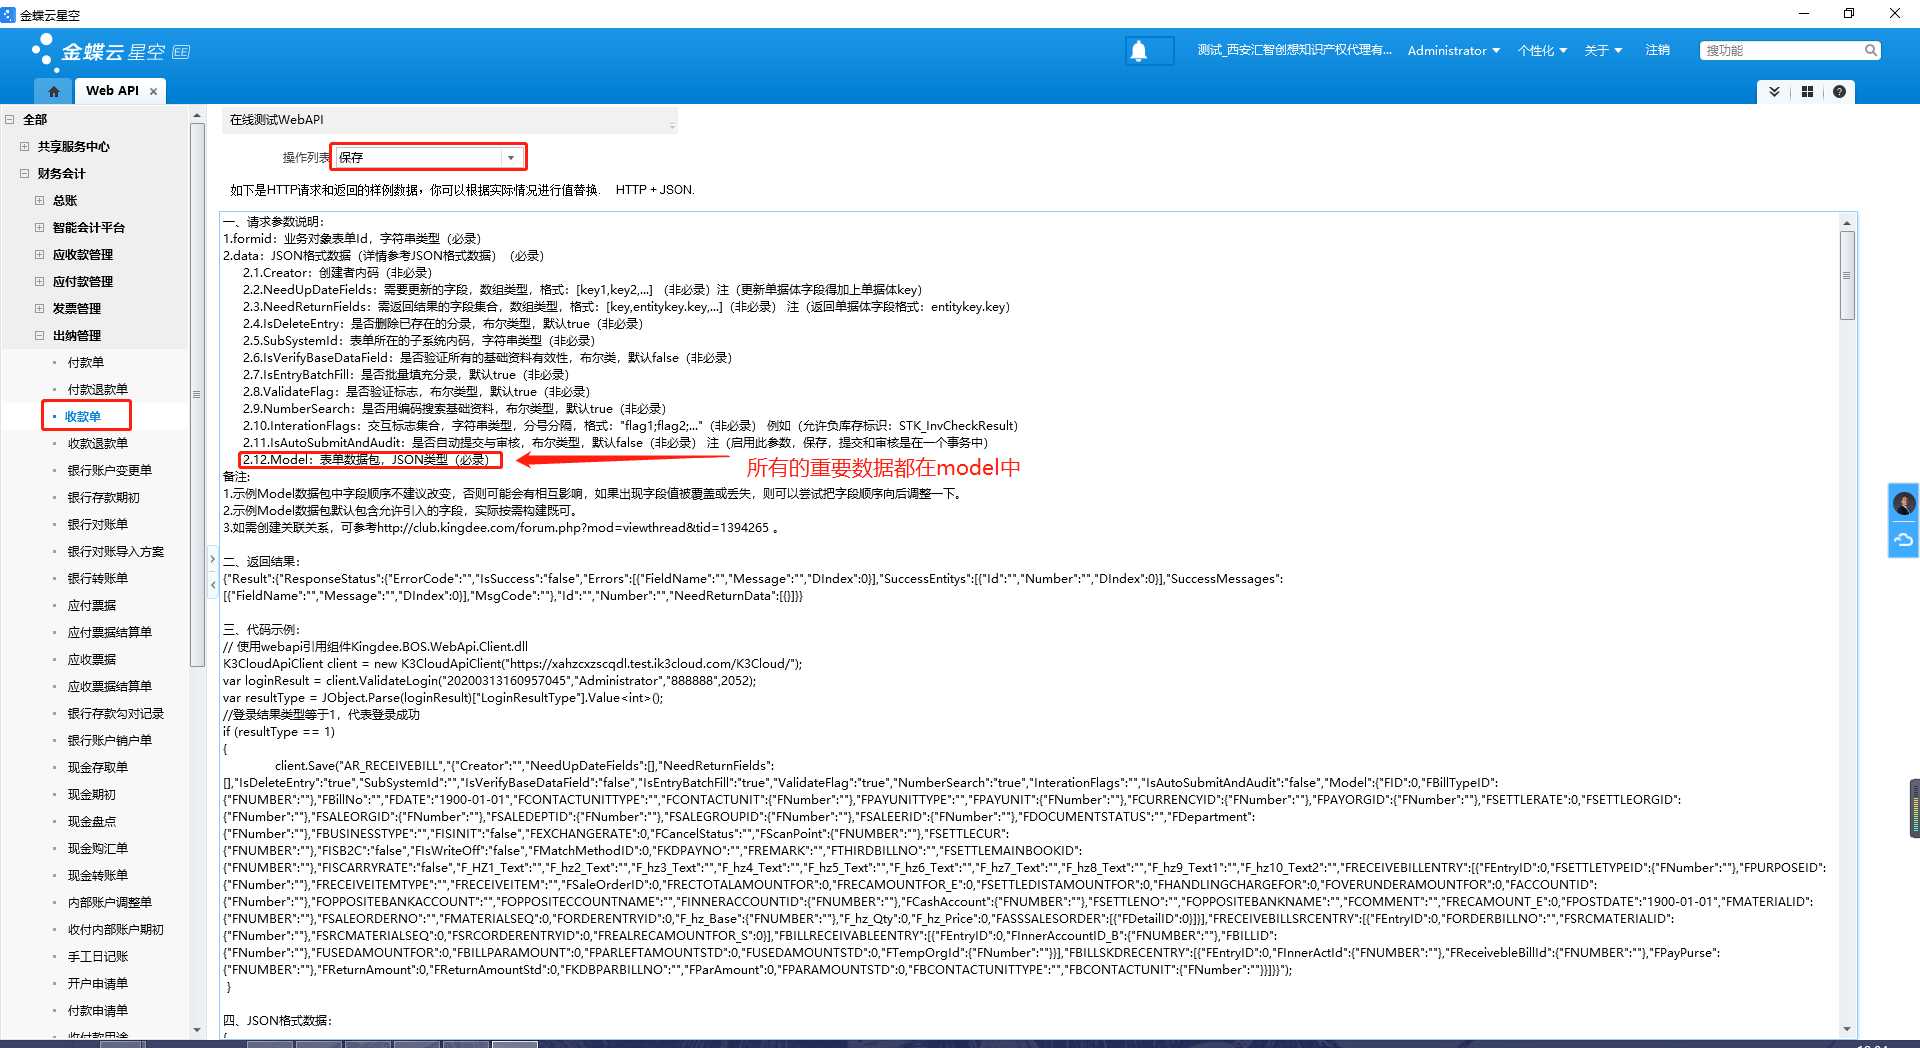
Task: Select 银行账户销户单 in the tree
Action: click(x=109, y=740)
